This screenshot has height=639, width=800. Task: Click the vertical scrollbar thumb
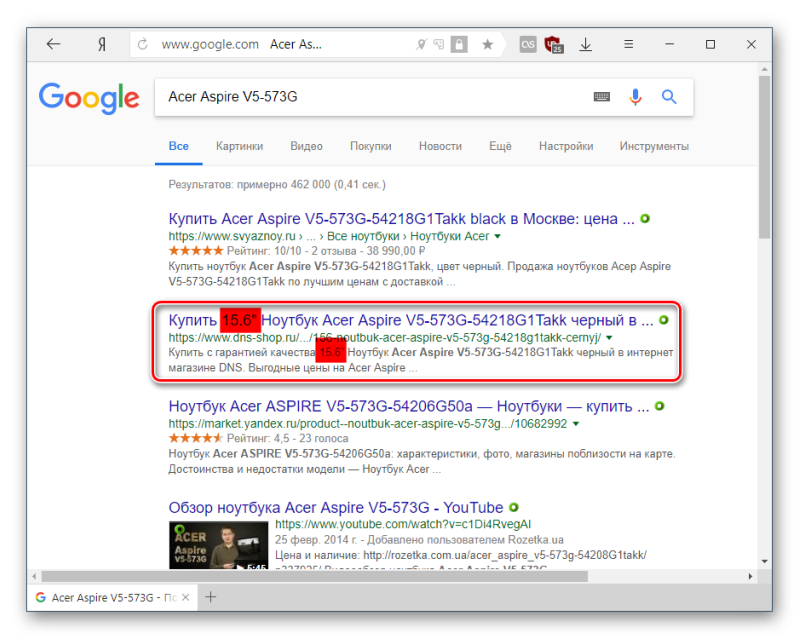pyautogui.click(x=764, y=157)
